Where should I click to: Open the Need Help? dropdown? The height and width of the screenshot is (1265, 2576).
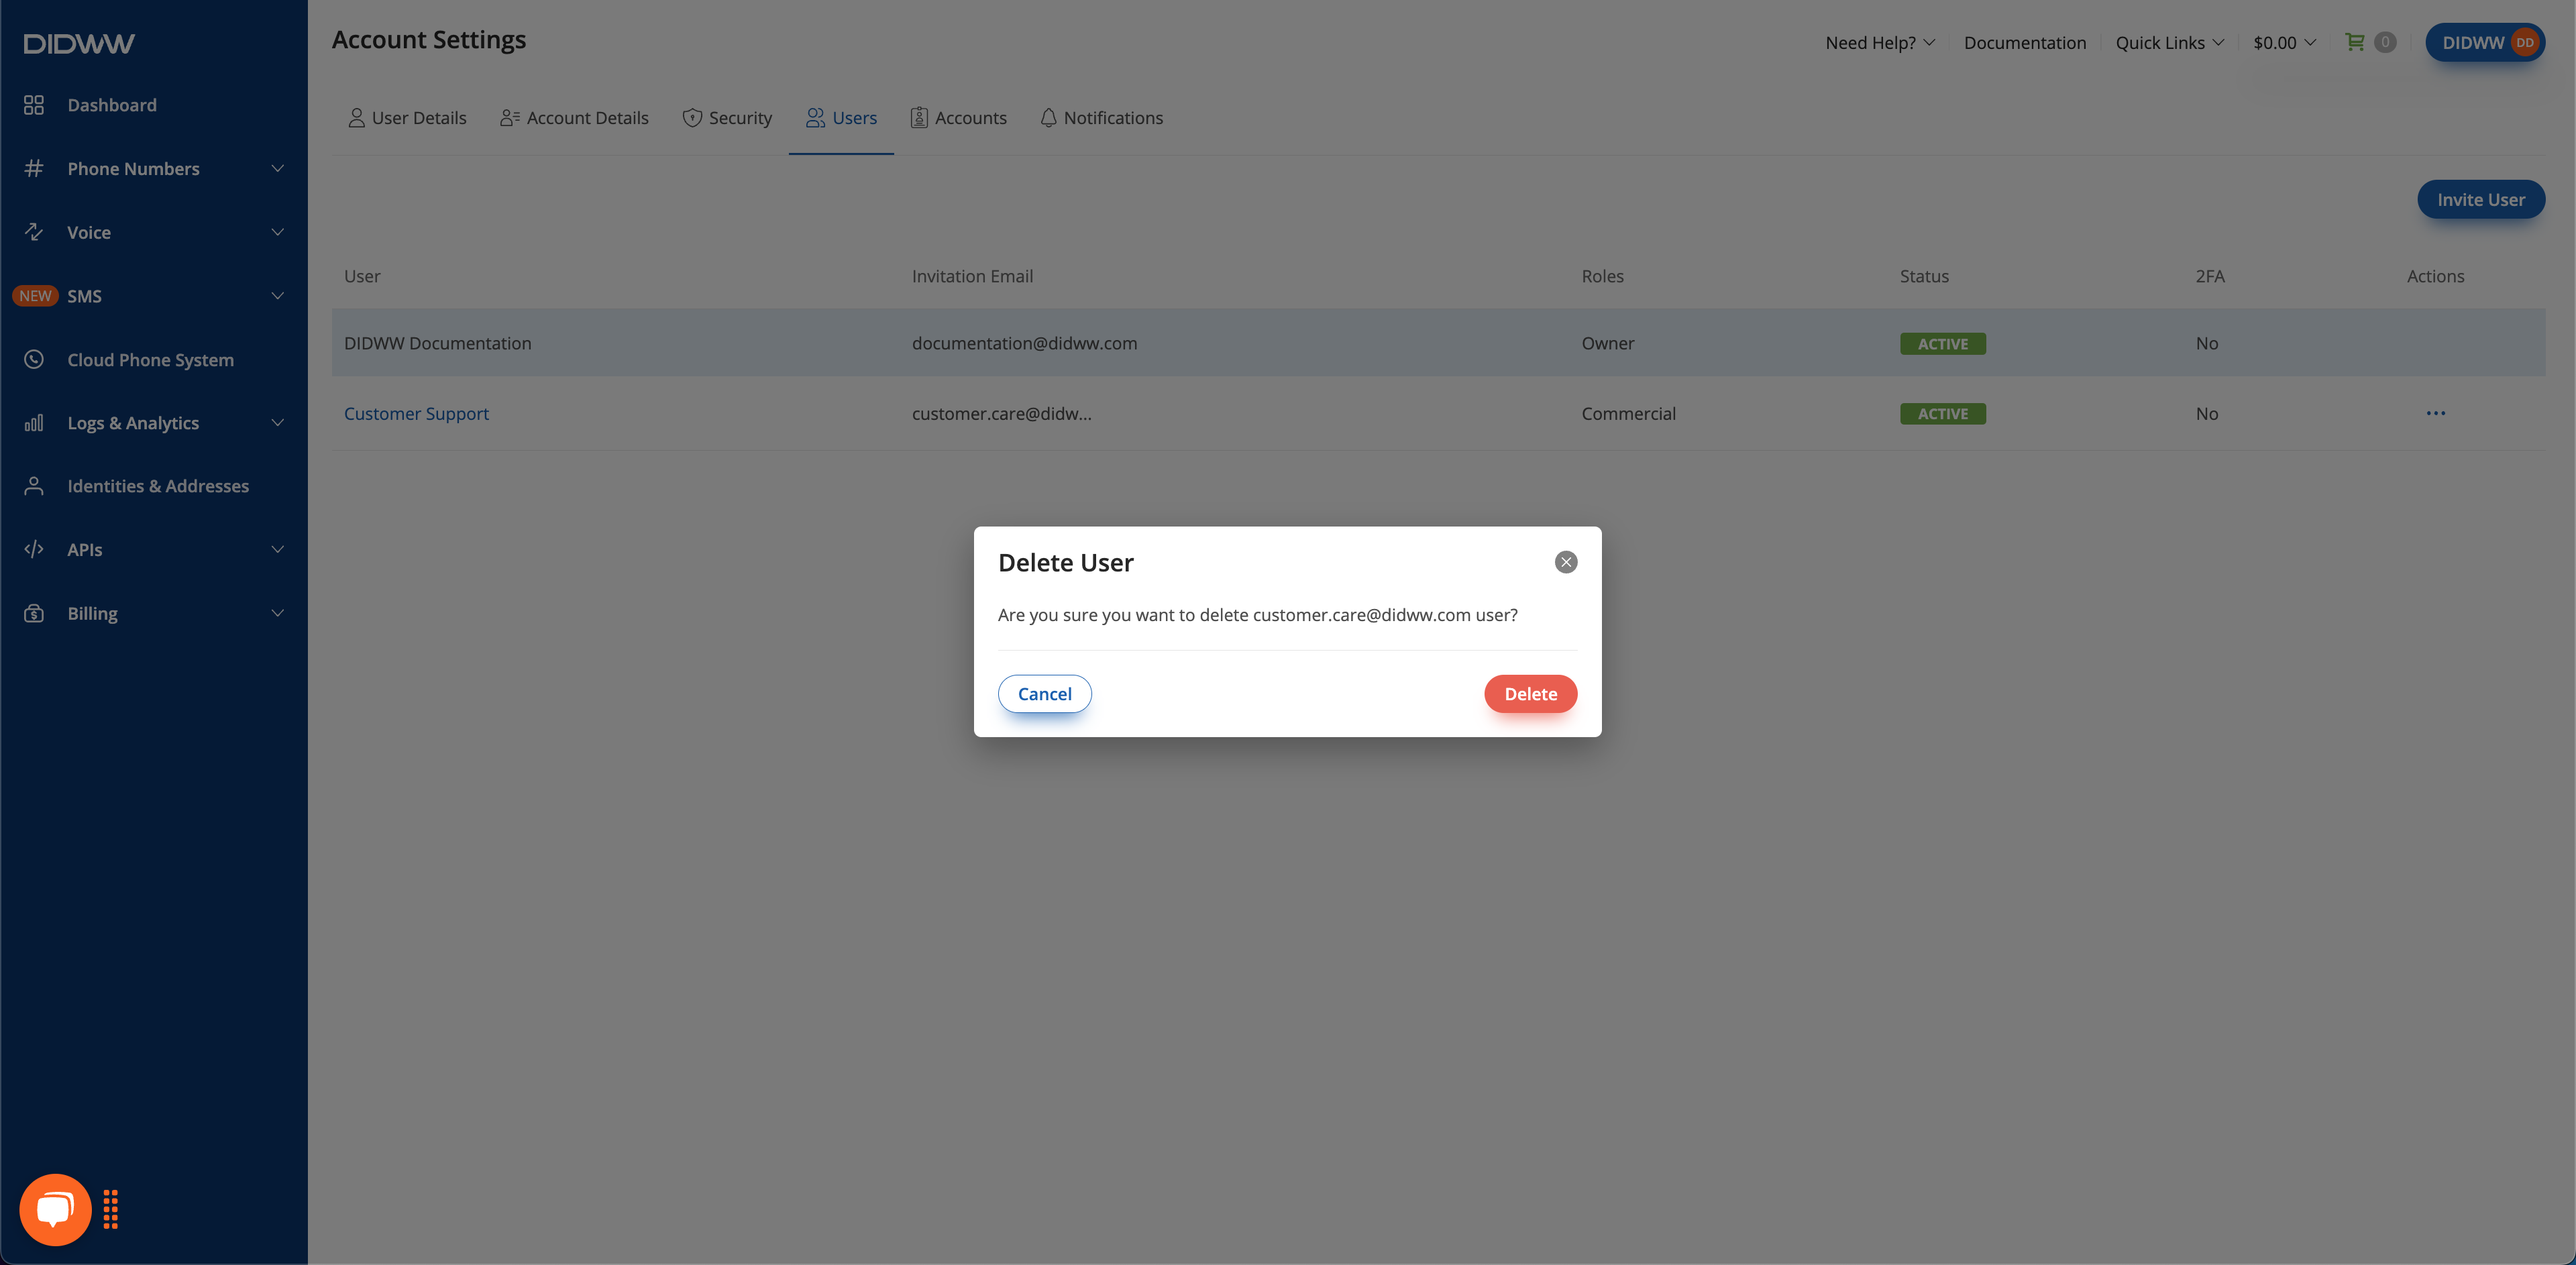click(1879, 43)
